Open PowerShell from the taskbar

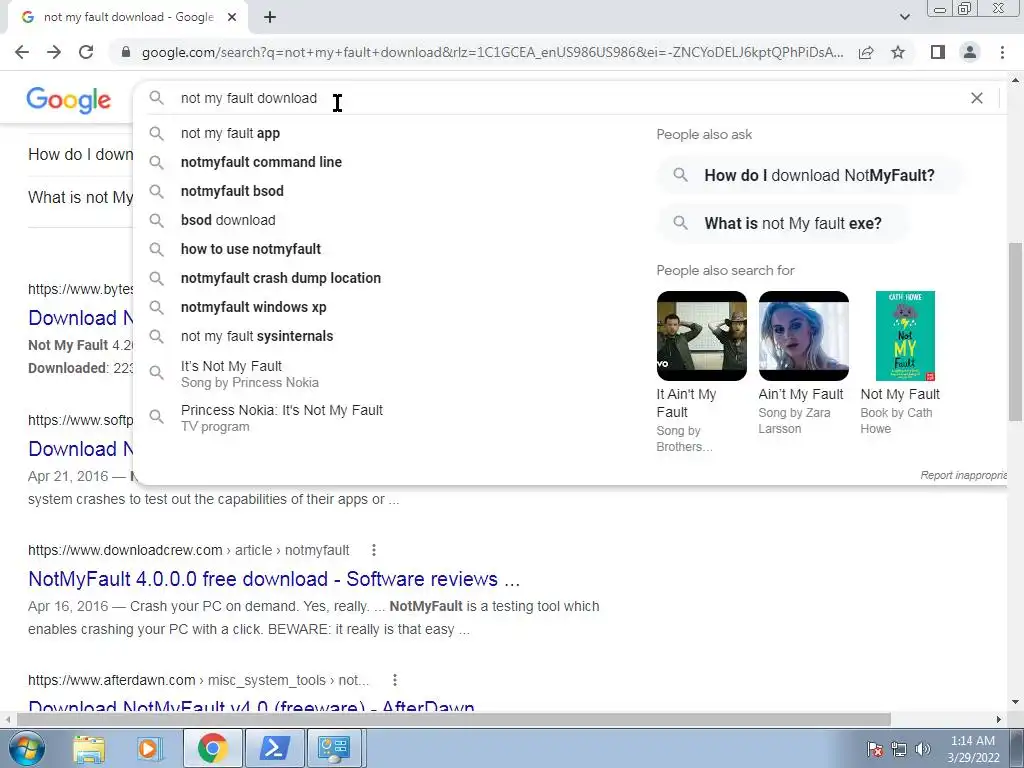tap(274, 748)
